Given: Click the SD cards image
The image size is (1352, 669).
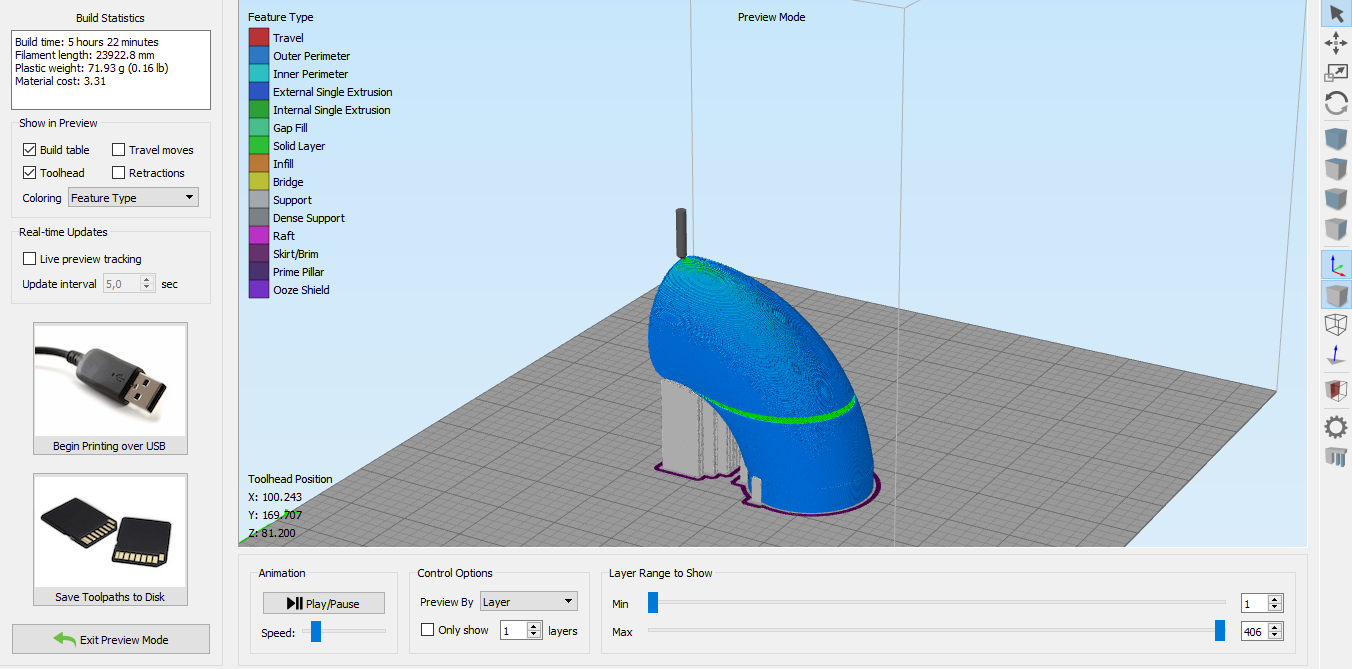Looking at the screenshot, I should (x=110, y=532).
